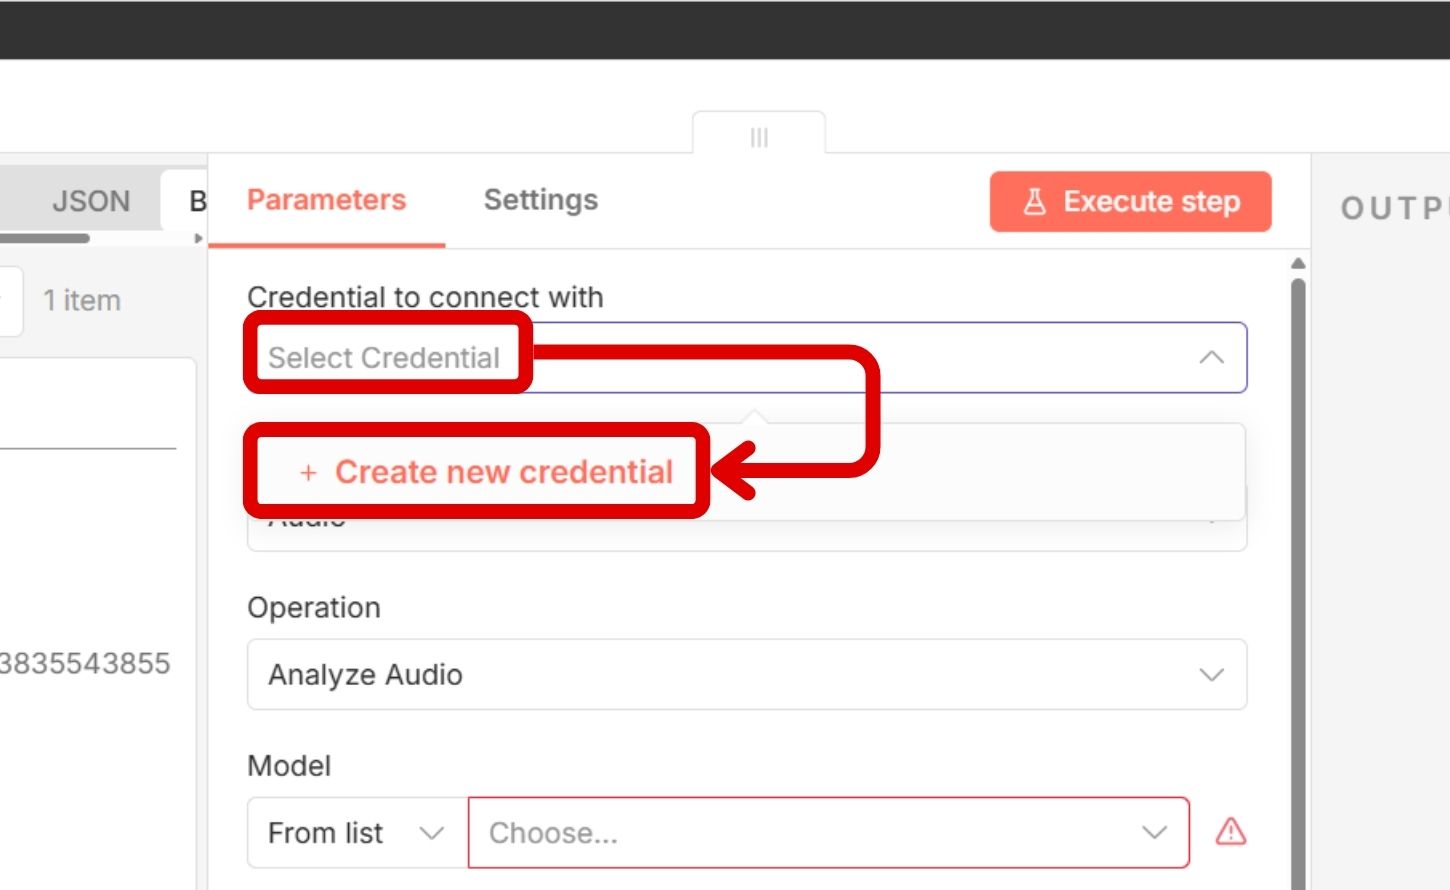
Task: Click the horizontal scrollbar under the JSON tab
Action: point(45,238)
